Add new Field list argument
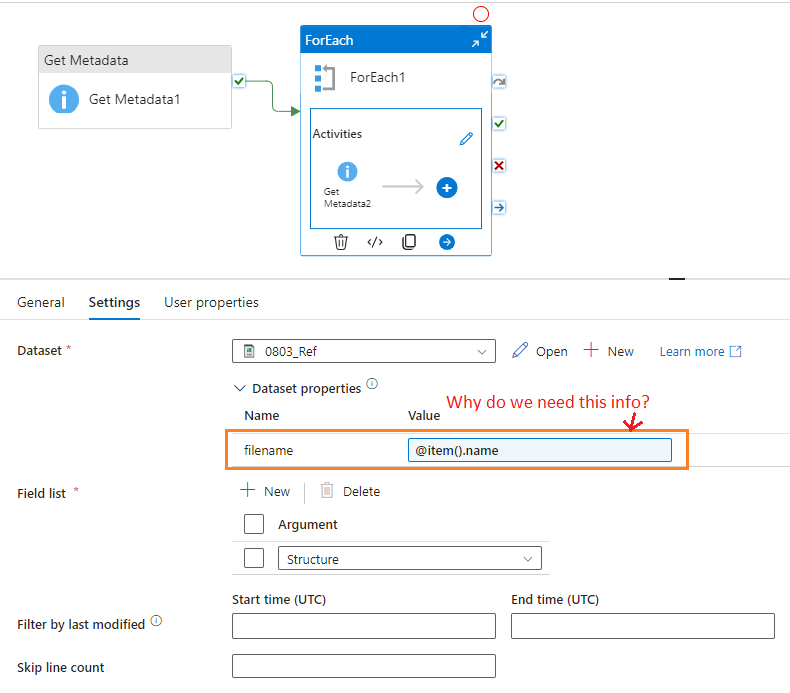 tap(265, 491)
